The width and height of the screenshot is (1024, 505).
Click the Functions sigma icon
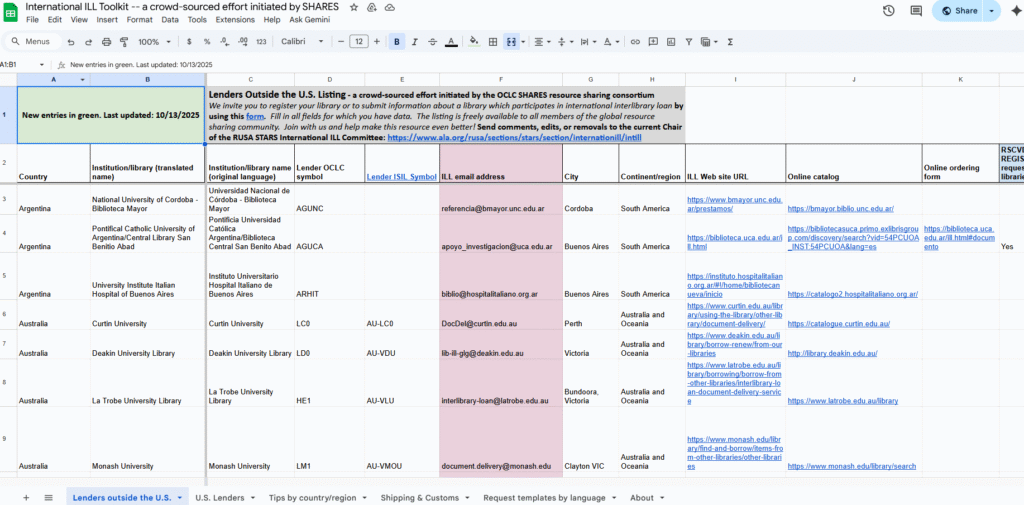tap(730, 42)
